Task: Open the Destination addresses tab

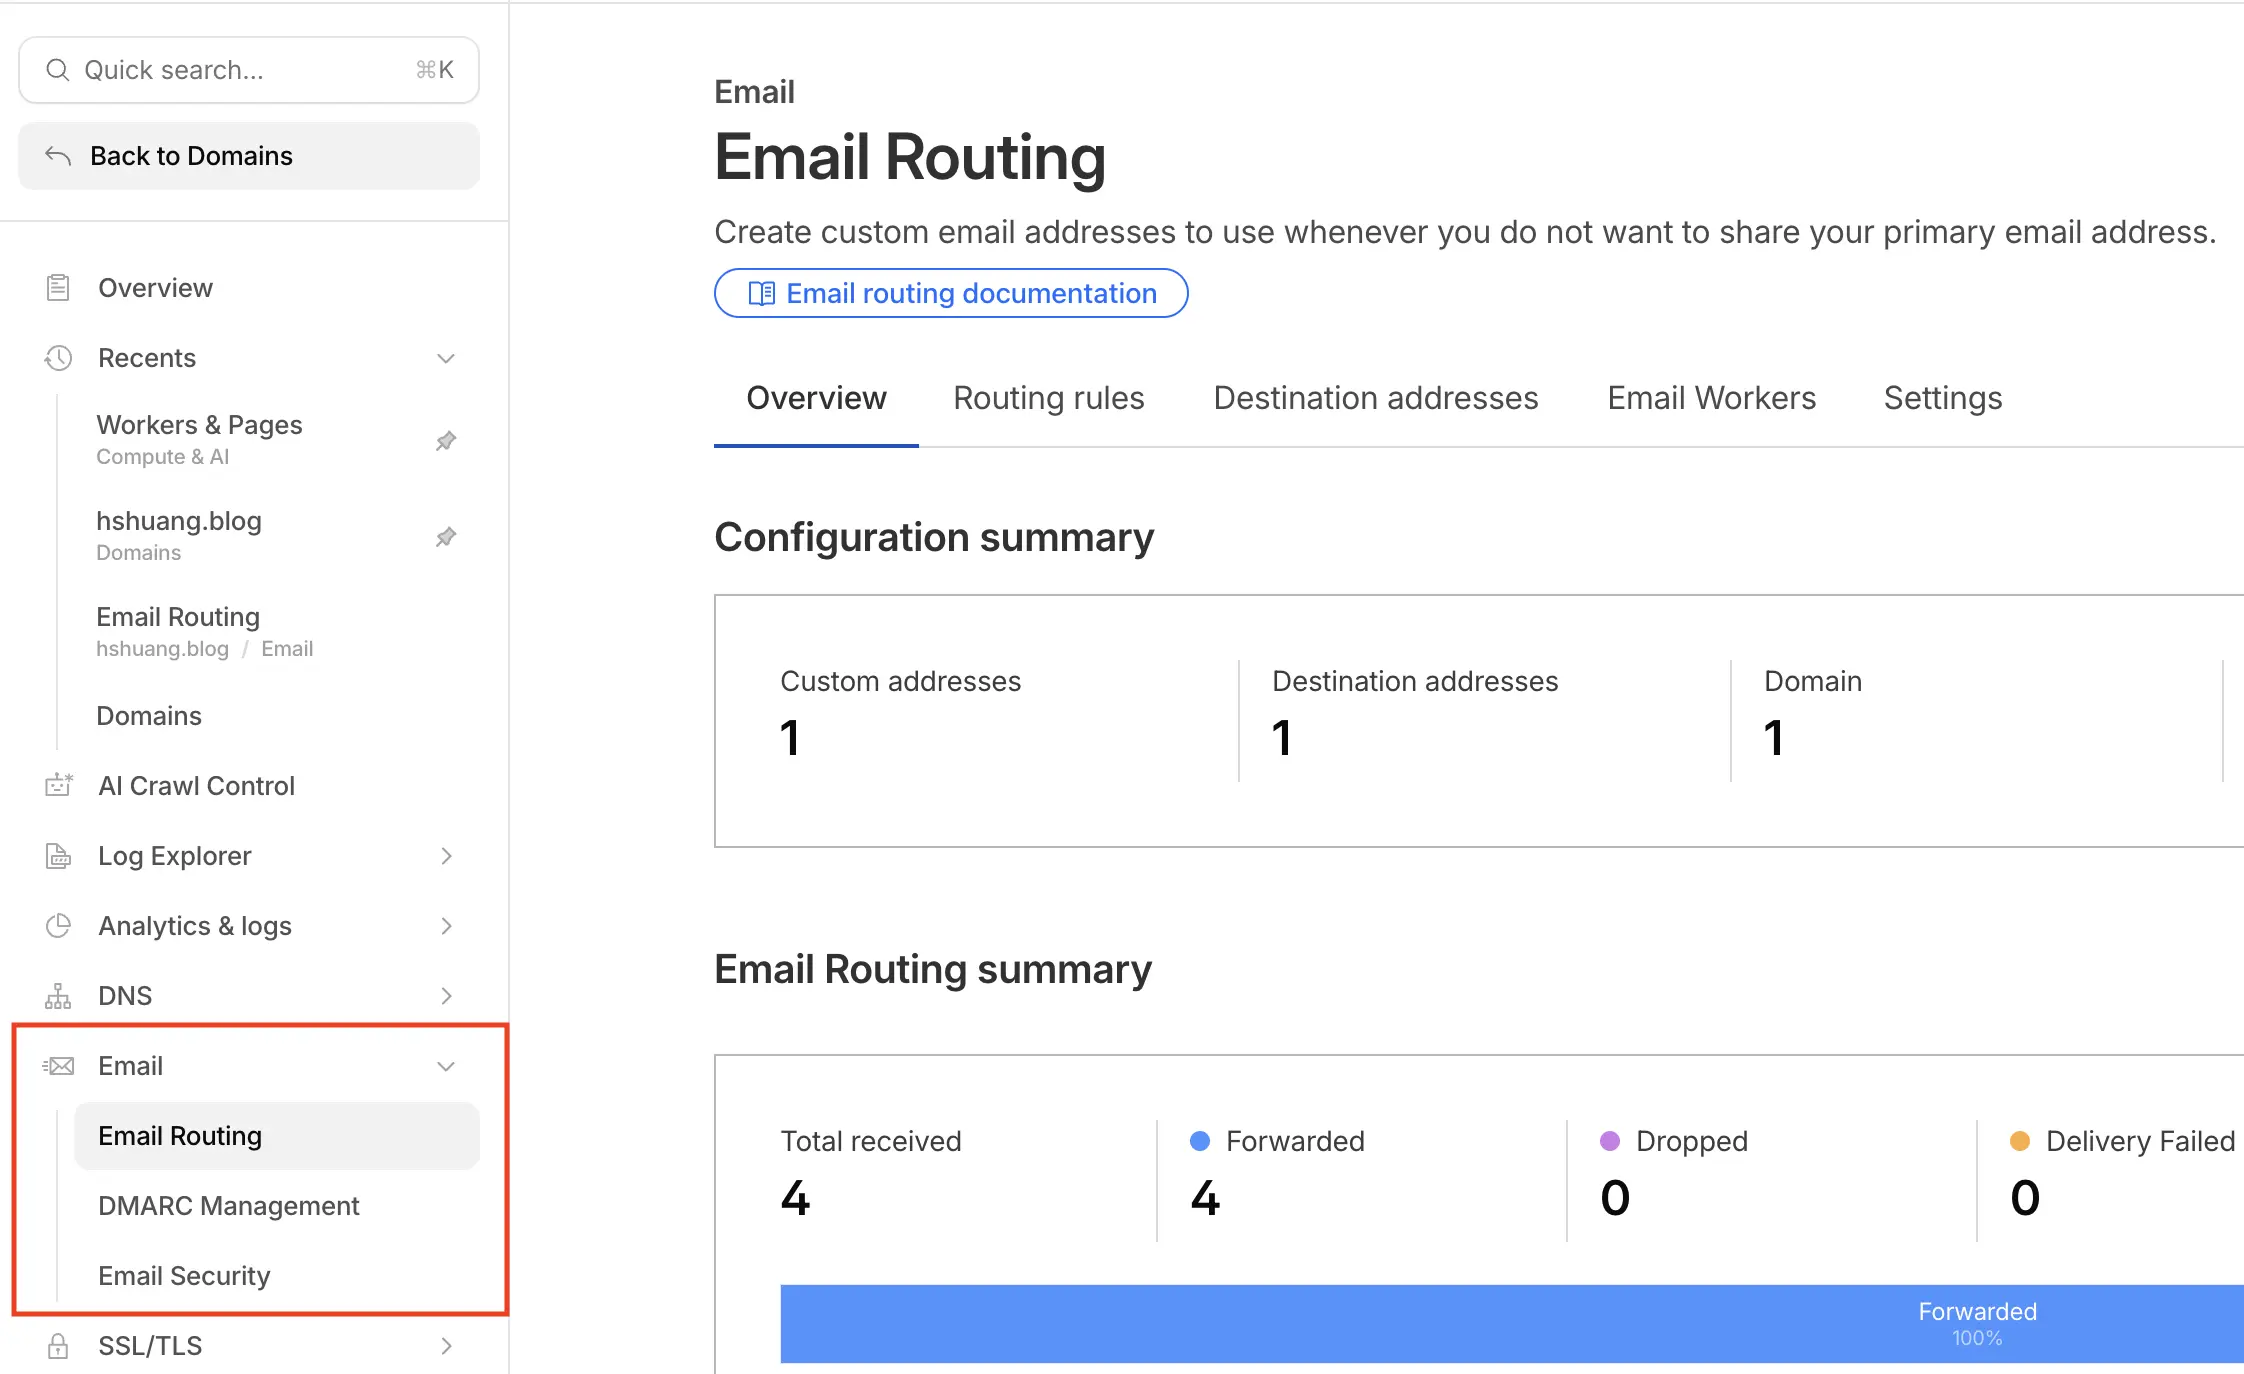Action: 1376,397
